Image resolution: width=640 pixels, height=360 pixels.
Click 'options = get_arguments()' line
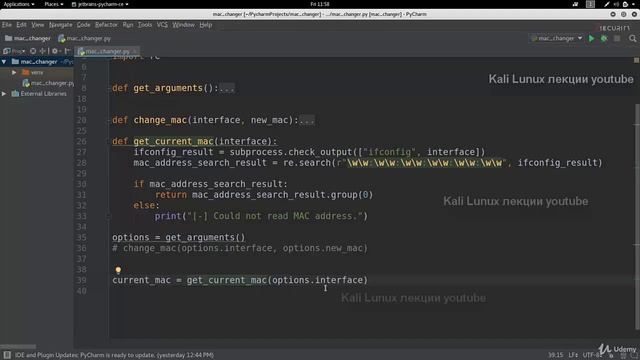pyautogui.click(x=179, y=237)
